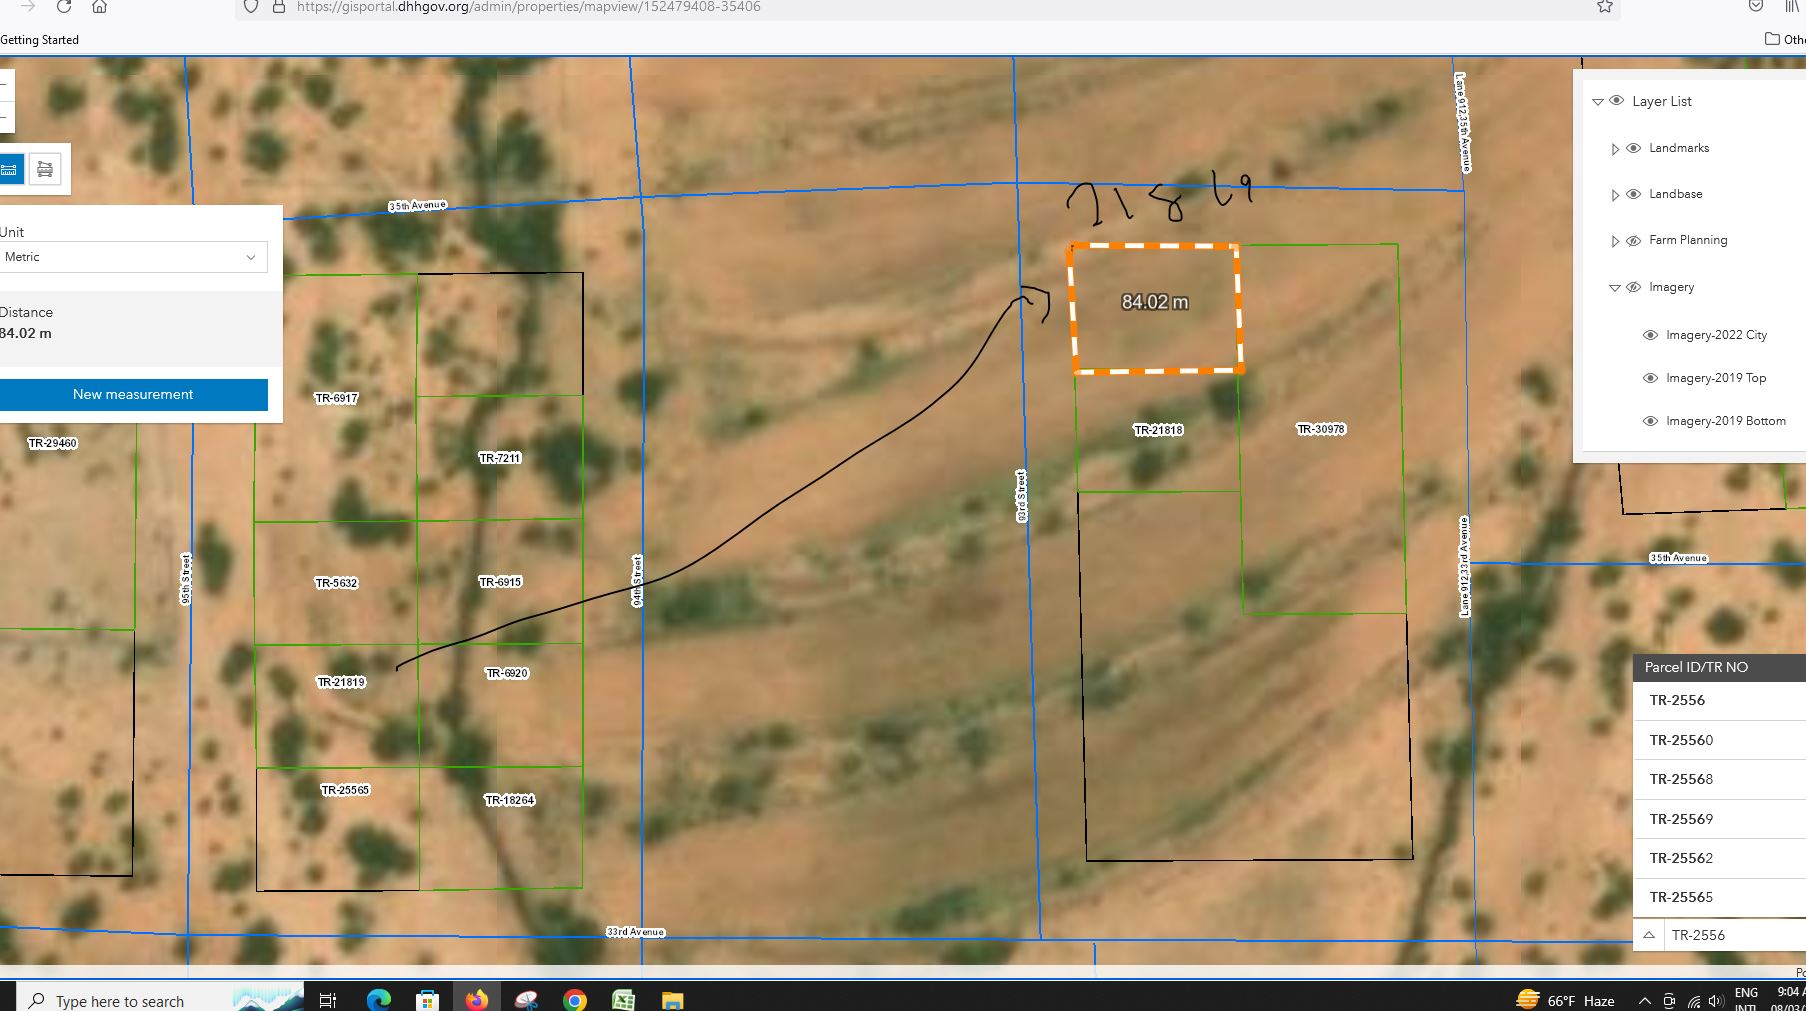Open the Other bookmarks folder

pyautogui.click(x=1785, y=39)
